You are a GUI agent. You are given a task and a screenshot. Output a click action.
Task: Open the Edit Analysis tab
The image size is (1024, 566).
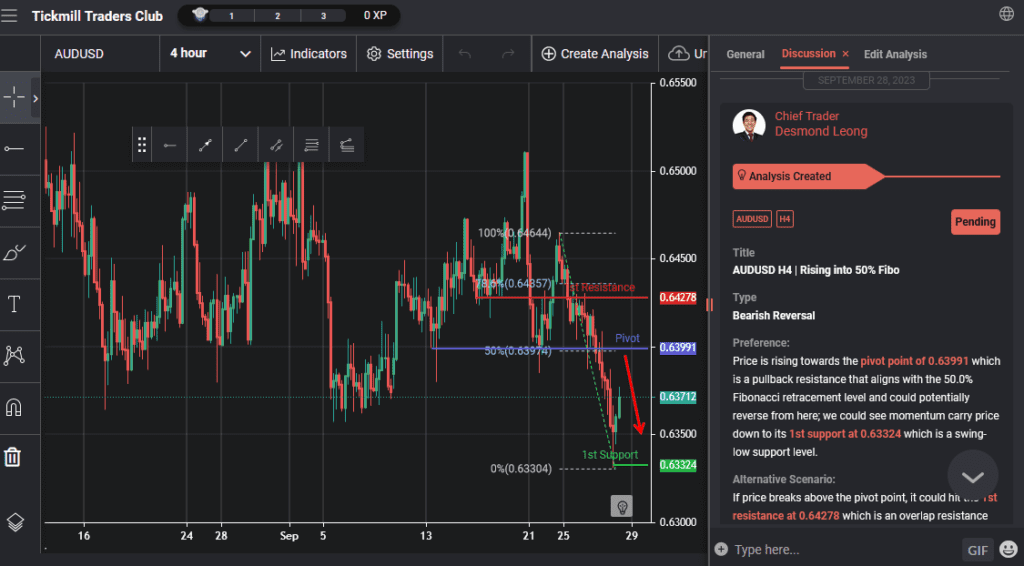coord(895,55)
